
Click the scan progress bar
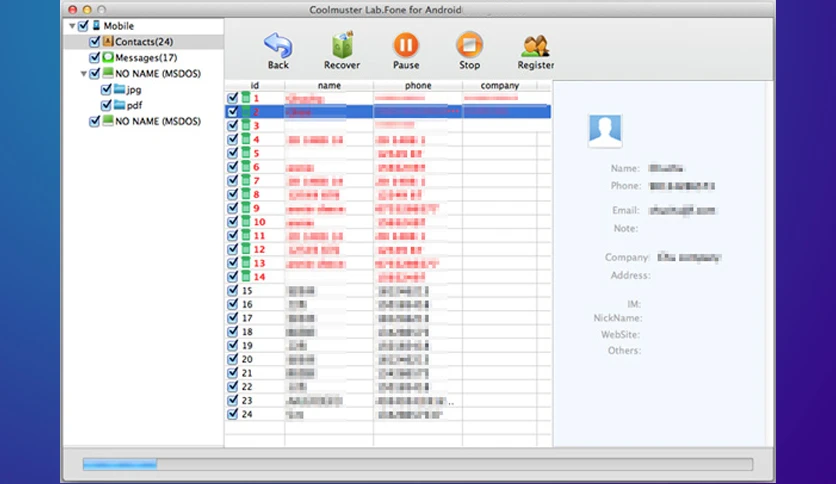(x=417, y=464)
